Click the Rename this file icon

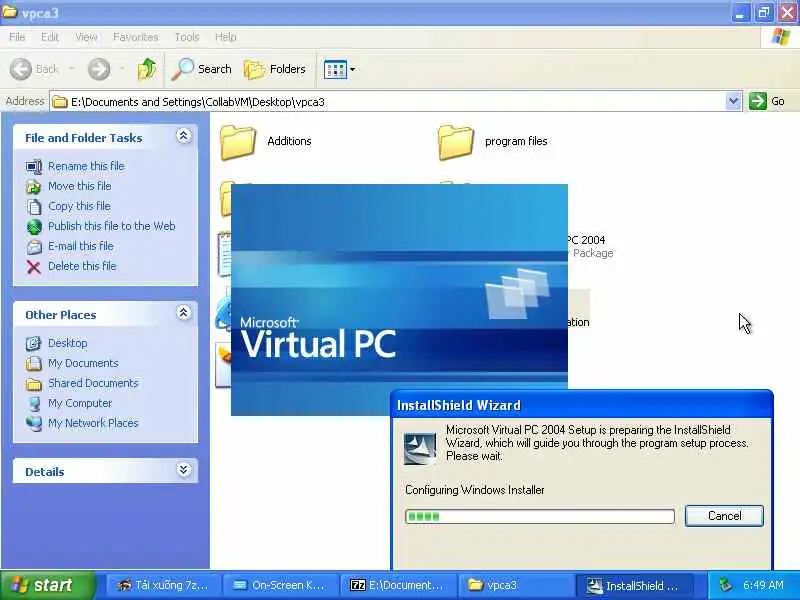click(34, 166)
